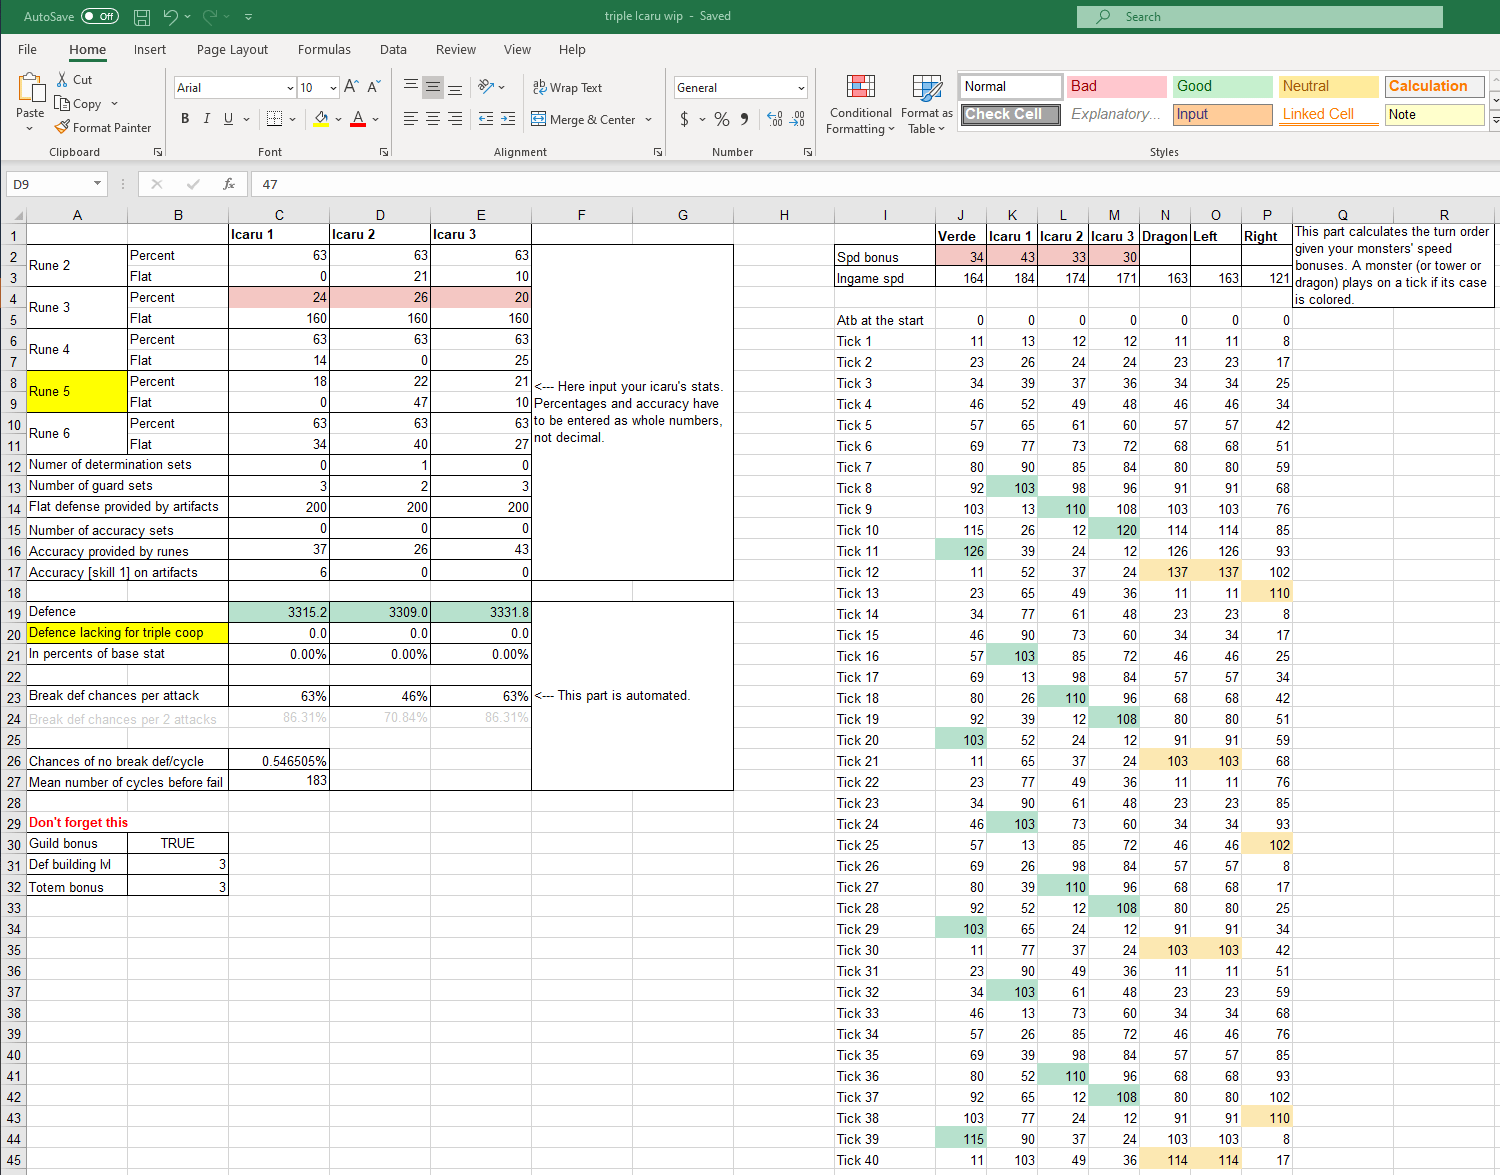The height and width of the screenshot is (1175, 1500).
Task: Click the Paste clipboard icon
Action: [x=30, y=90]
